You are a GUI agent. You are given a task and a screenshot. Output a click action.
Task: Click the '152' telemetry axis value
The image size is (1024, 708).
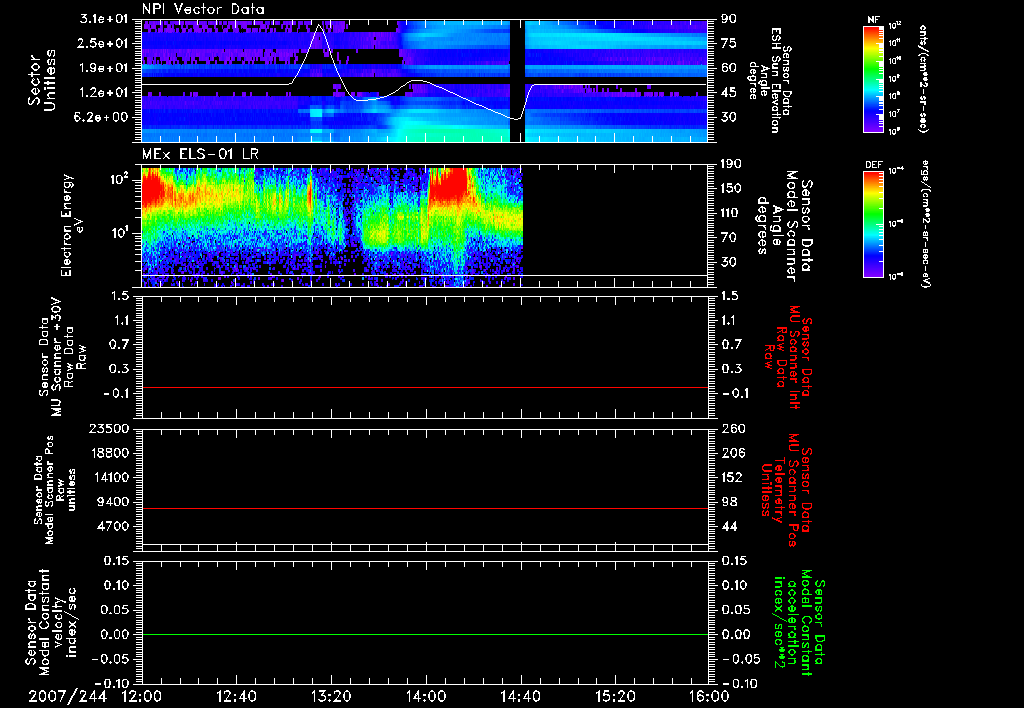coord(732,477)
